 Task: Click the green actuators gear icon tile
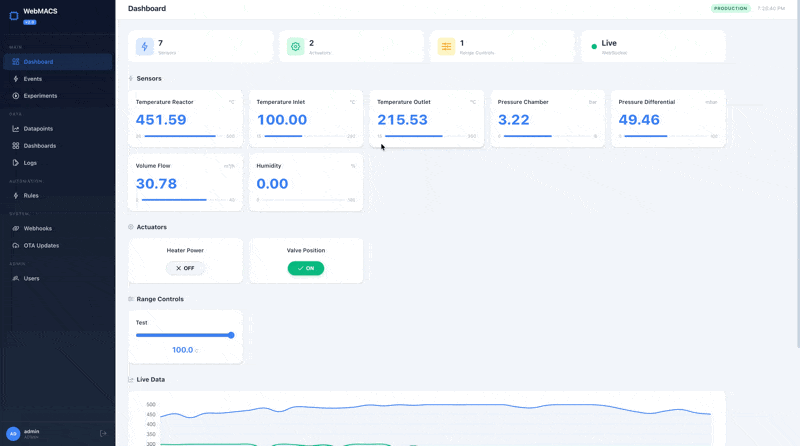(x=295, y=46)
